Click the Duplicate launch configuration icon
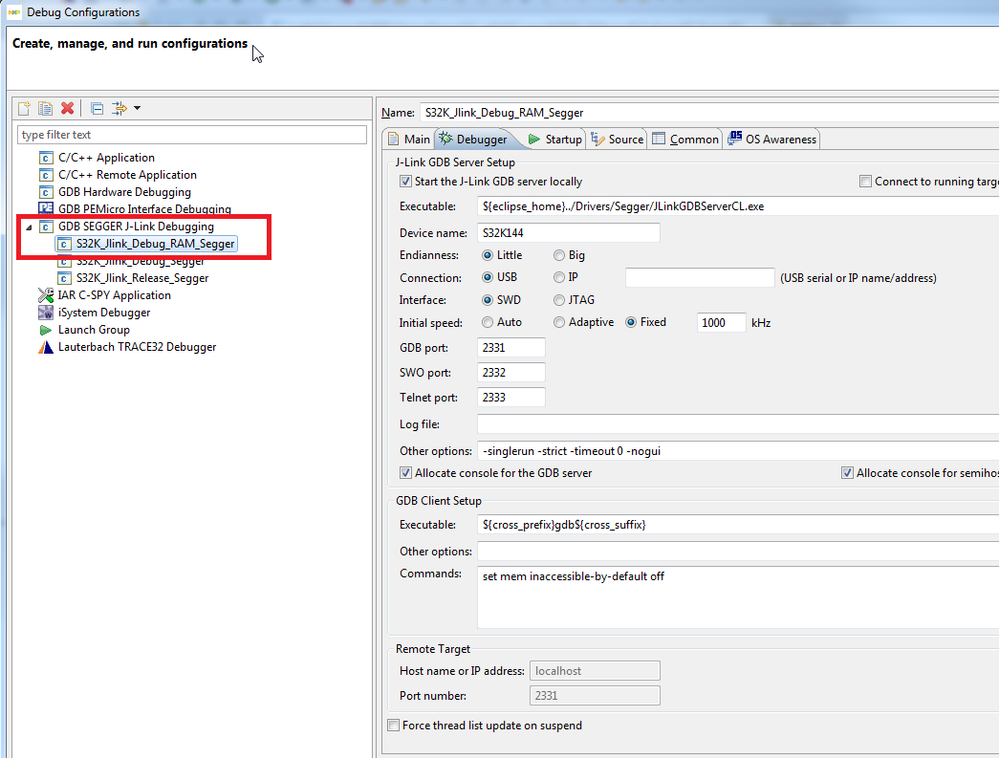This screenshot has height=758, width=999. pyautogui.click(x=45, y=108)
